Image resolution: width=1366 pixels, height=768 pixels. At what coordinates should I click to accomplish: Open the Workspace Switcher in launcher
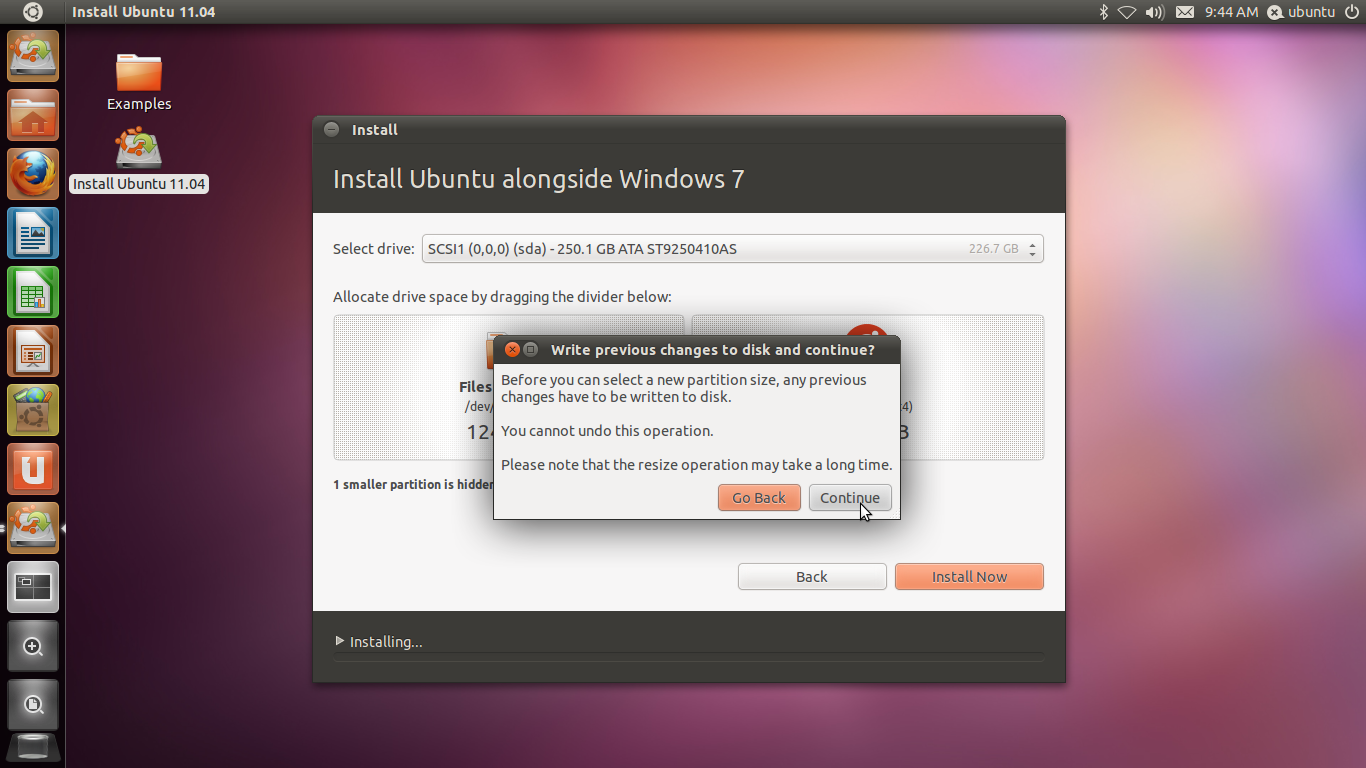pos(33,587)
